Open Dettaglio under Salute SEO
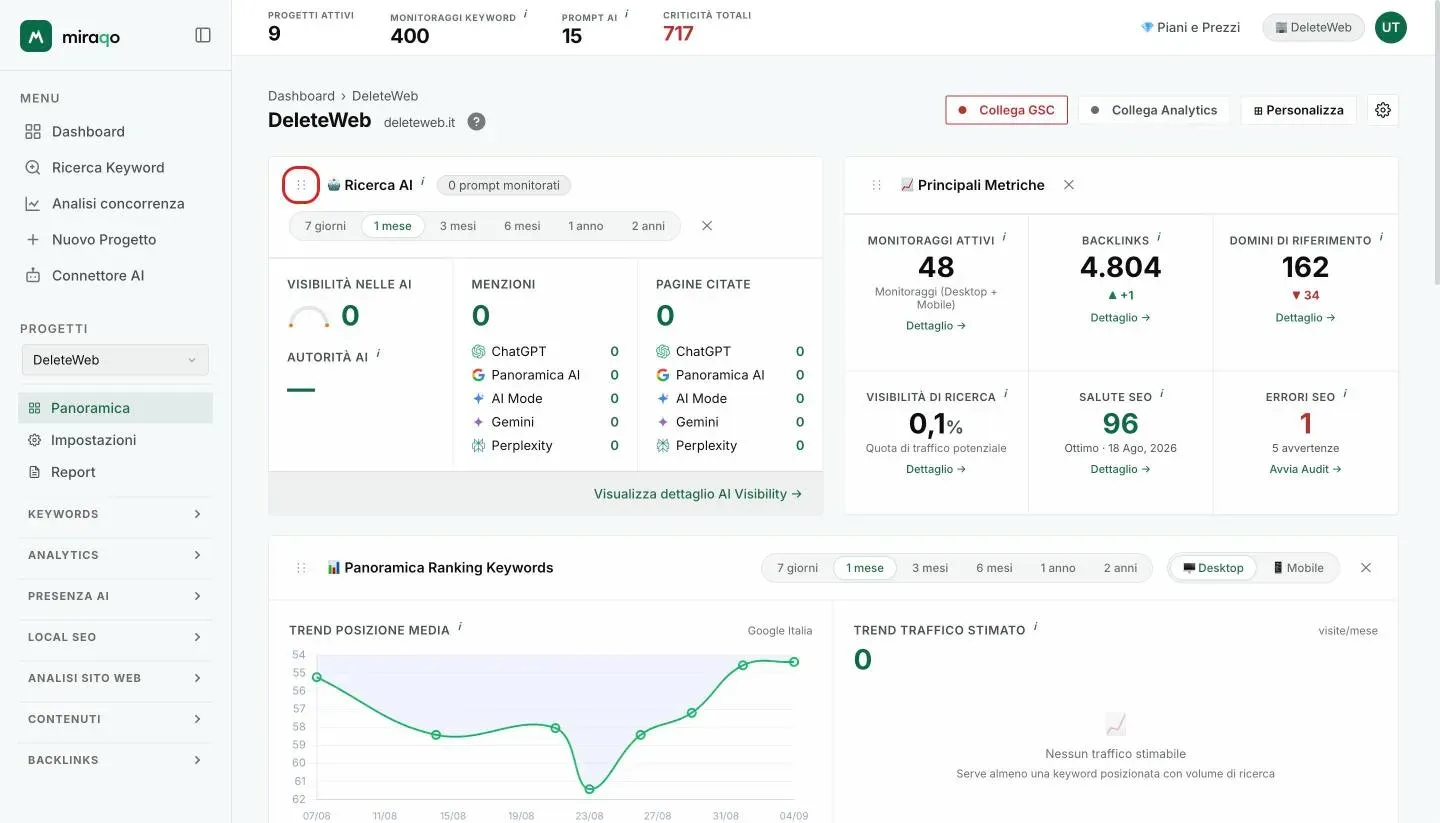Viewport: 1440px width, 823px height. [x=1120, y=469]
